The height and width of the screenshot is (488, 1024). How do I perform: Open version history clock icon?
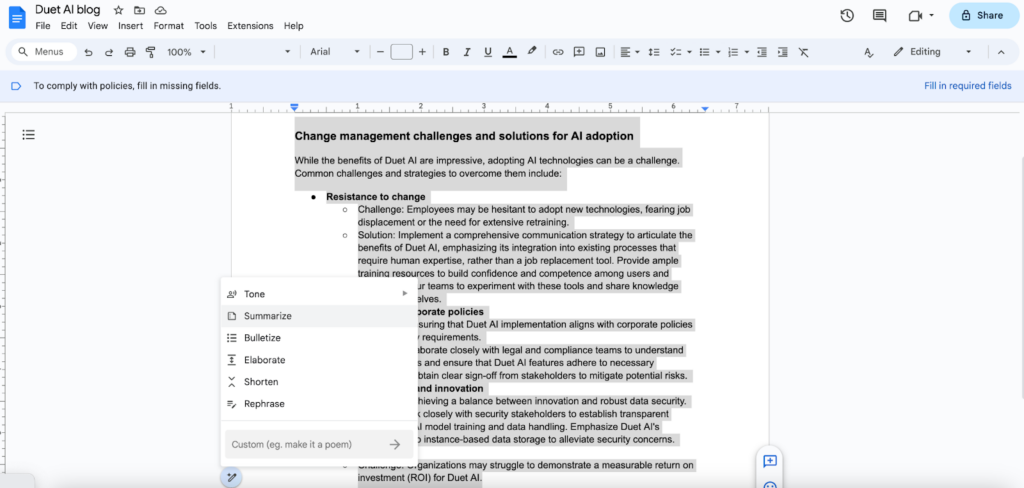847,16
